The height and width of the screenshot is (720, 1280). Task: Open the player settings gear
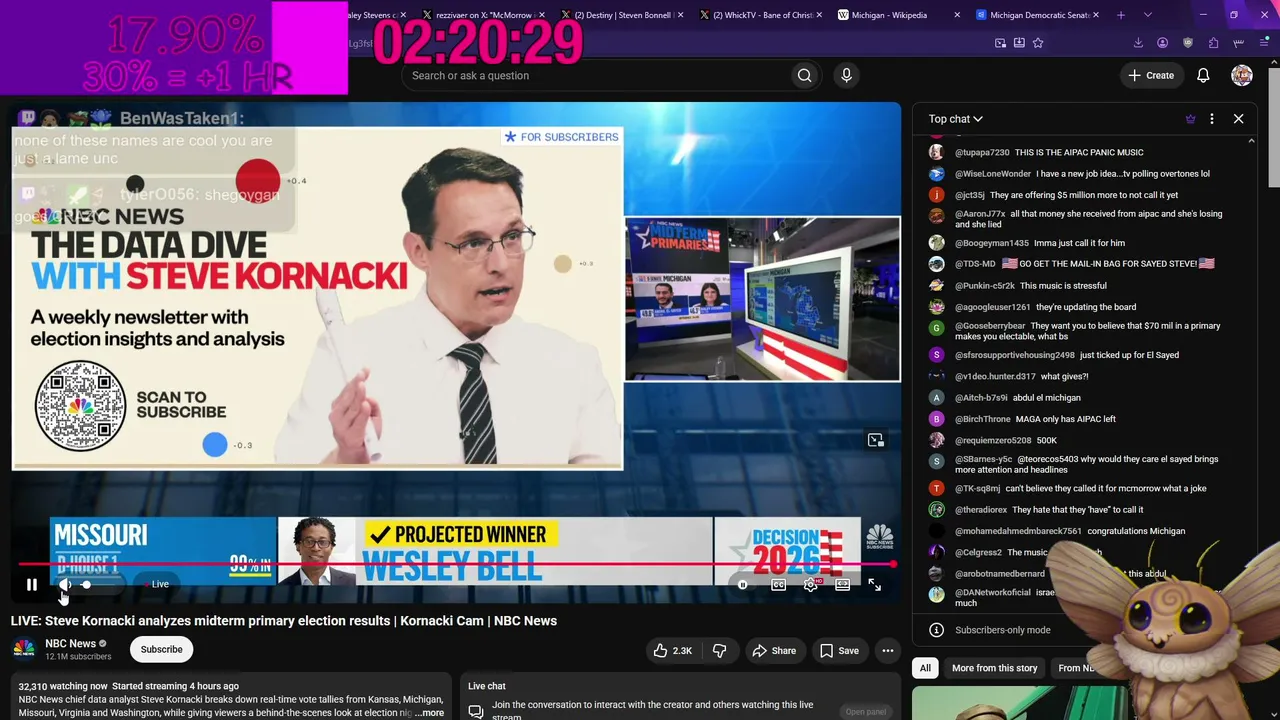tap(811, 585)
